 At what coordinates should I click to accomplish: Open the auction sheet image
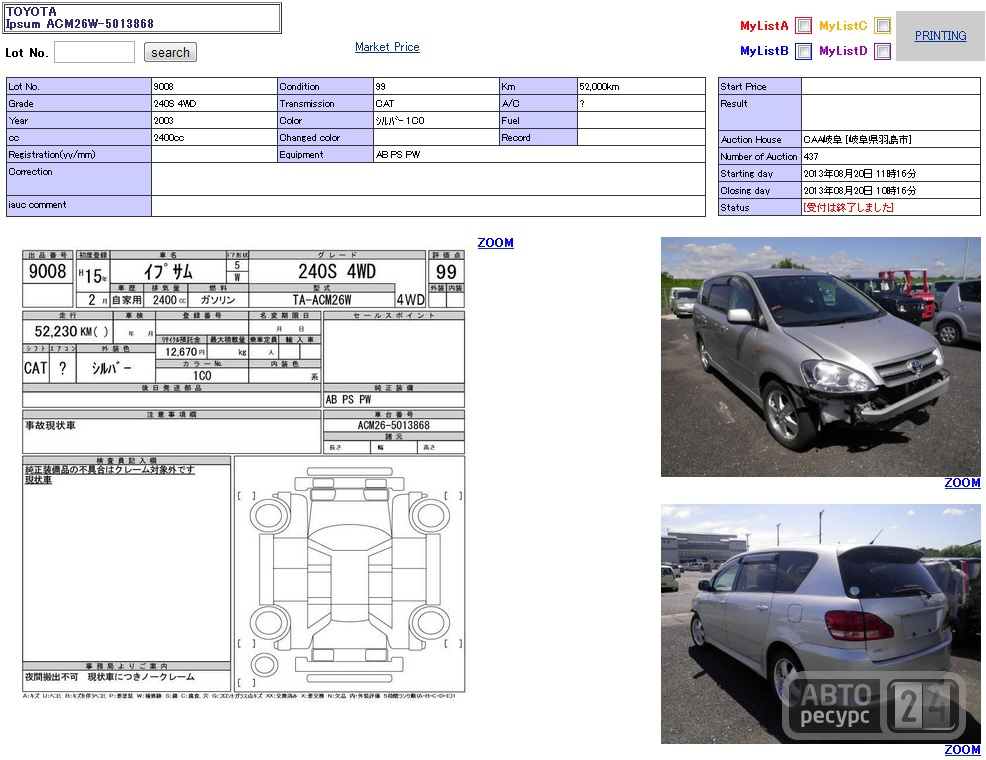(243, 475)
